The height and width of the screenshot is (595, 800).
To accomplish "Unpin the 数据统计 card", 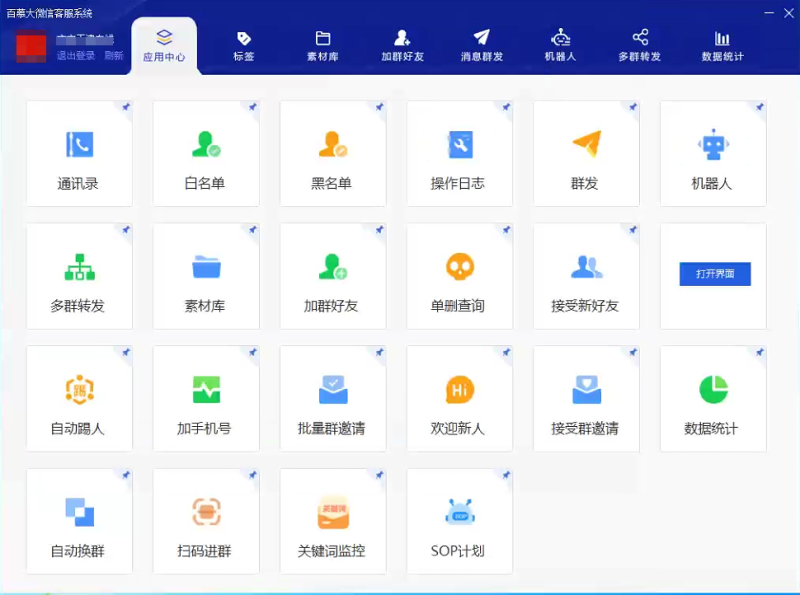I will tap(759, 352).
